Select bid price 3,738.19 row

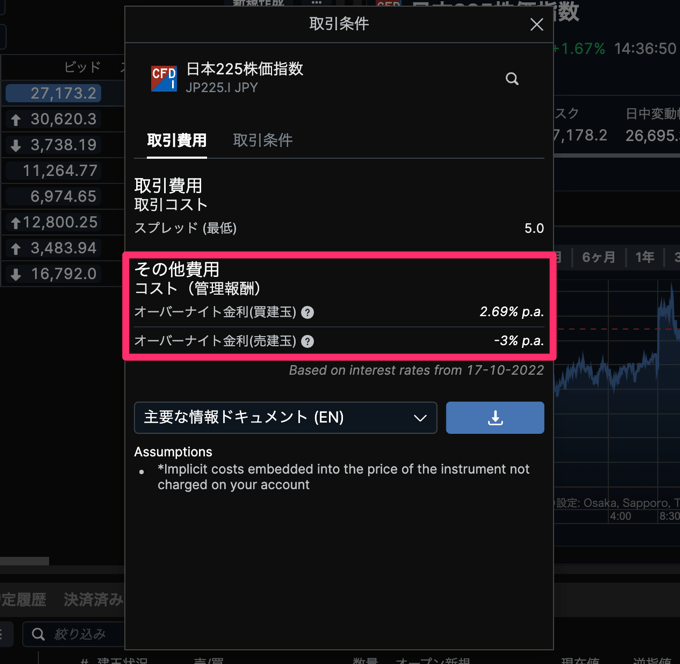[x=53, y=145]
